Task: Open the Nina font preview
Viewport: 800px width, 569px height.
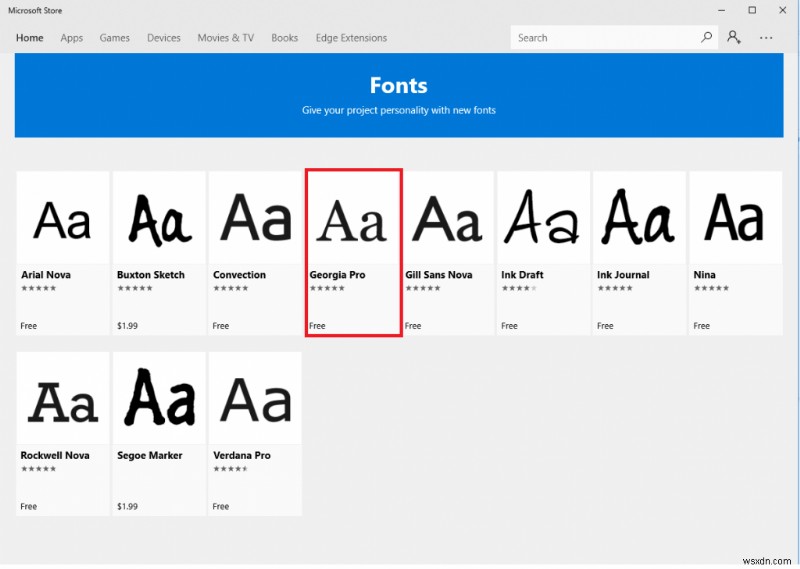Action: click(736, 218)
